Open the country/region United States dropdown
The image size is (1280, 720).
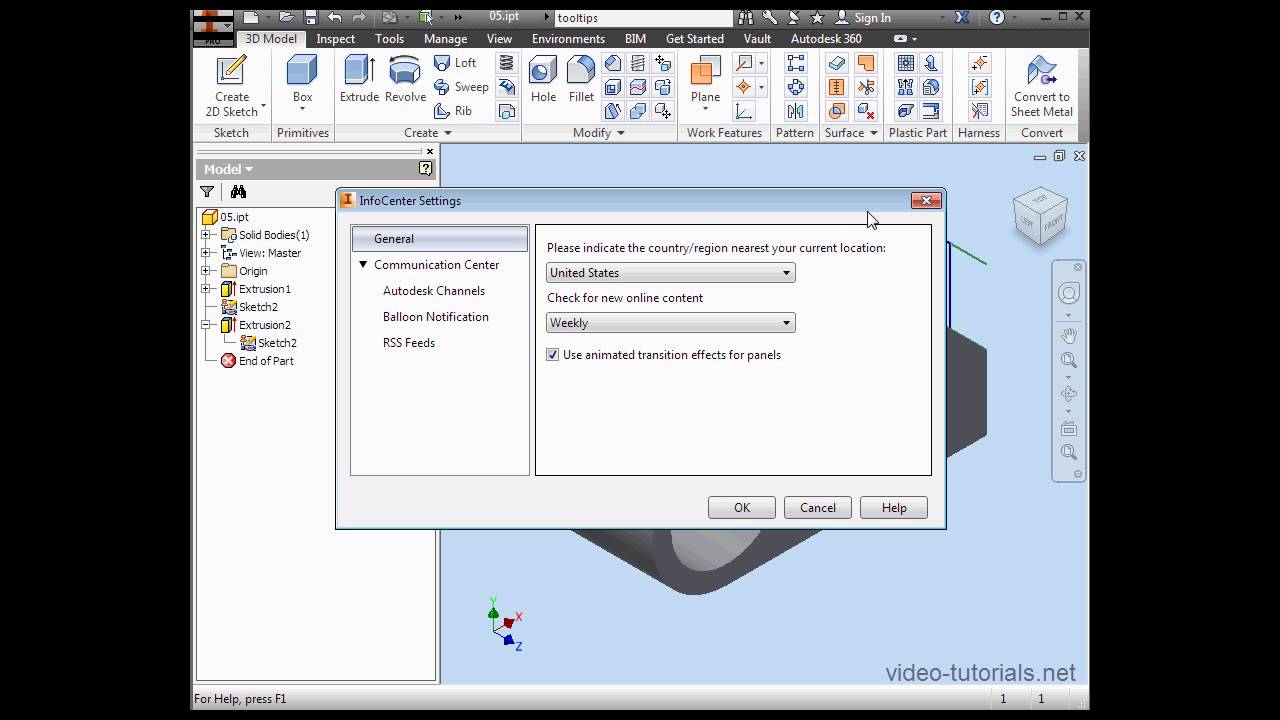pos(671,273)
